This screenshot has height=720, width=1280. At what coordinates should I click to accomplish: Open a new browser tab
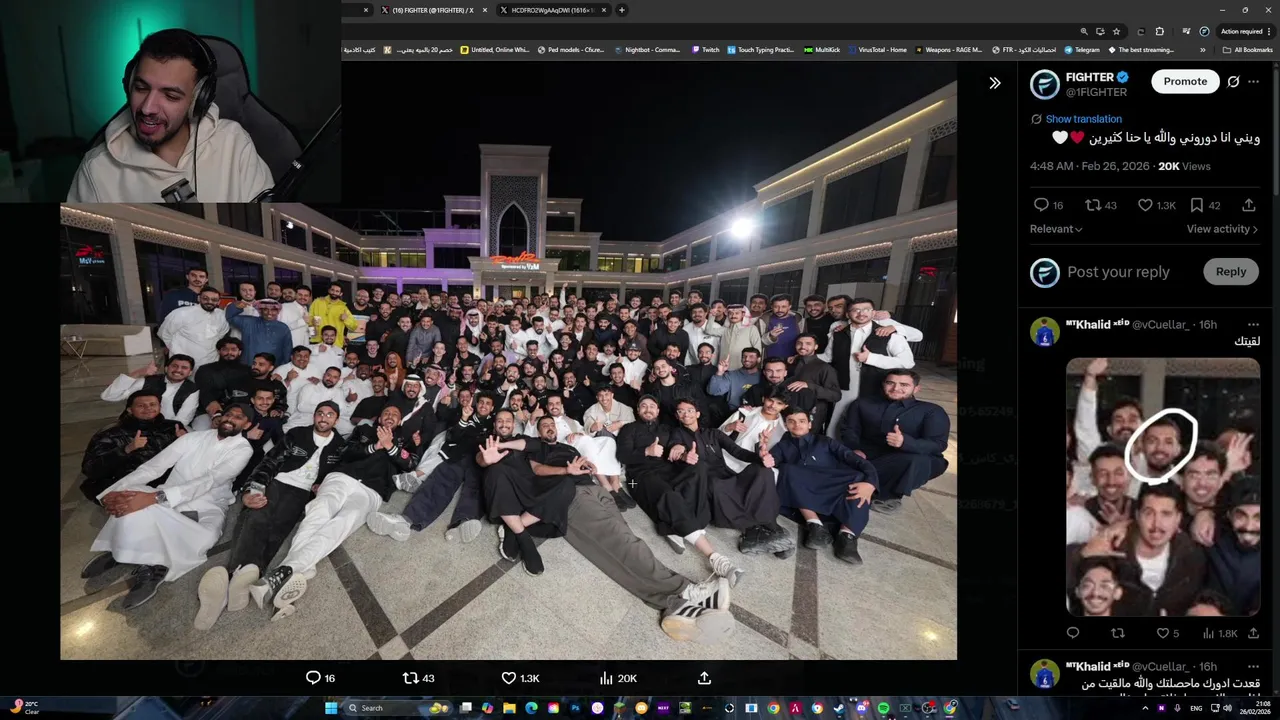[621, 10]
